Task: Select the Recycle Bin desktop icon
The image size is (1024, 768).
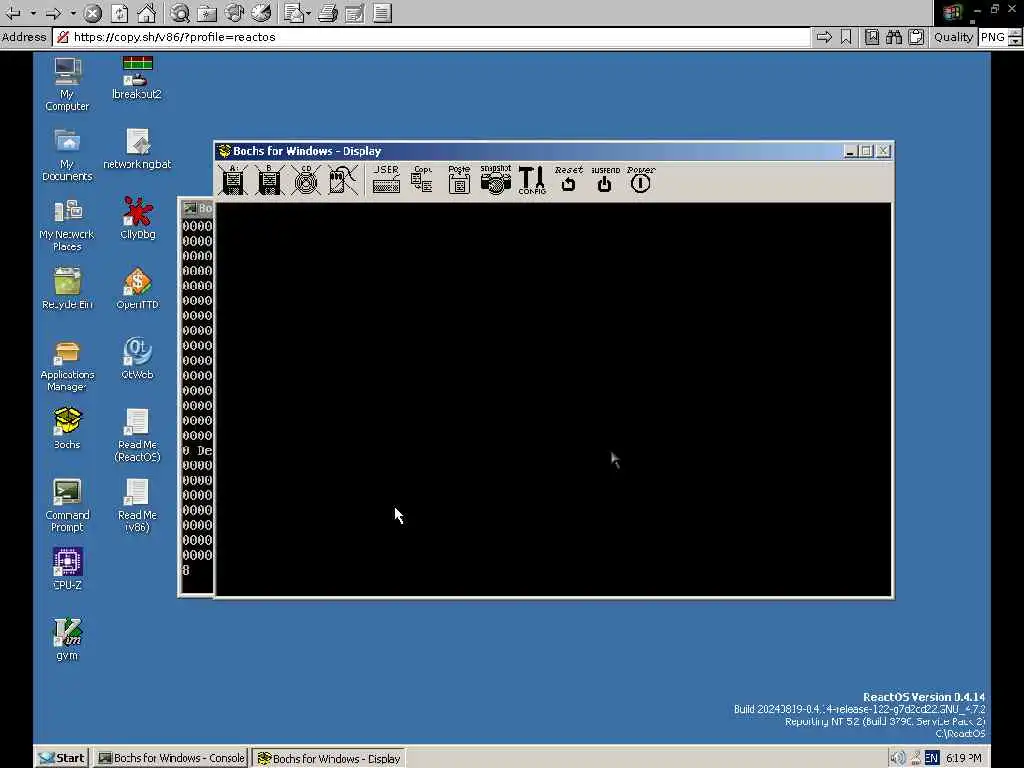Action: coord(67,288)
